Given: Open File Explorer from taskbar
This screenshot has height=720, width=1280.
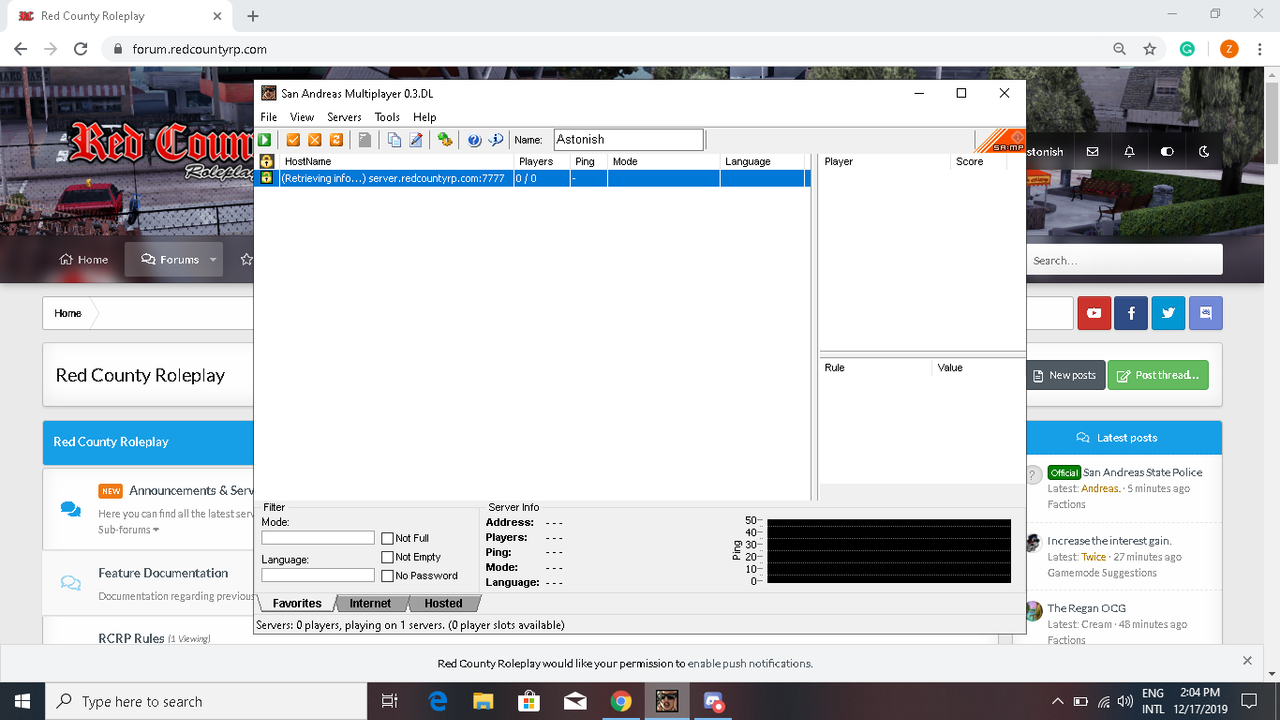Looking at the screenshot, I should tap(483, 701).
